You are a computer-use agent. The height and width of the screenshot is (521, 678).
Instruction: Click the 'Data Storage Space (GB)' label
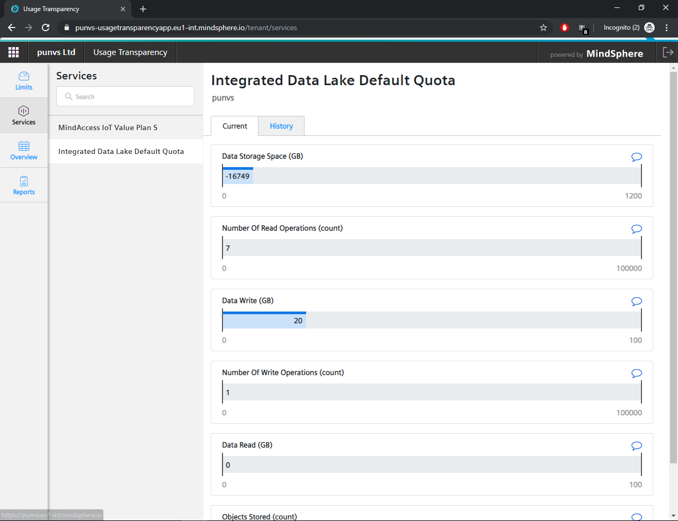tap(262, 156)
